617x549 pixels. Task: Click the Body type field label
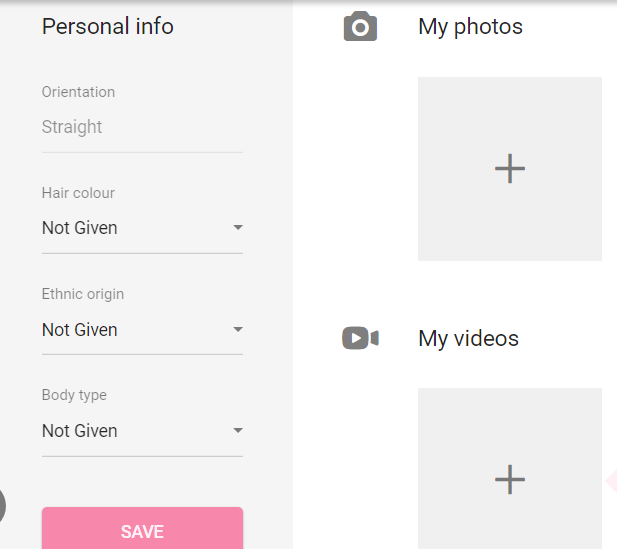74,395
